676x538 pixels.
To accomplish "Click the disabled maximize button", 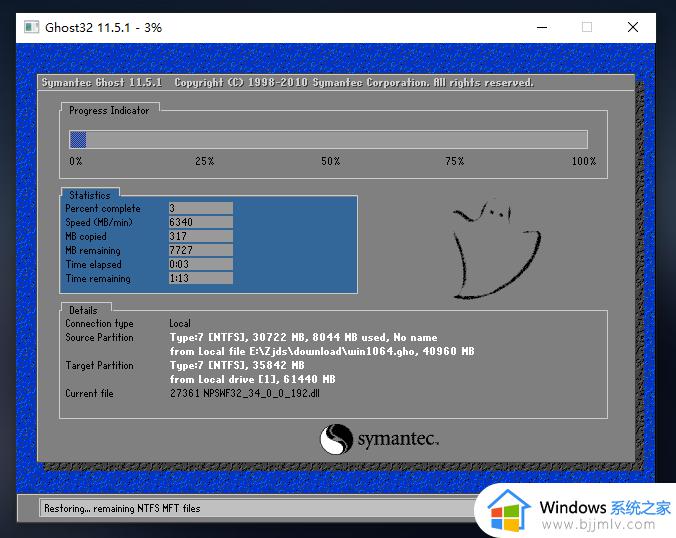I will [587, 27].
